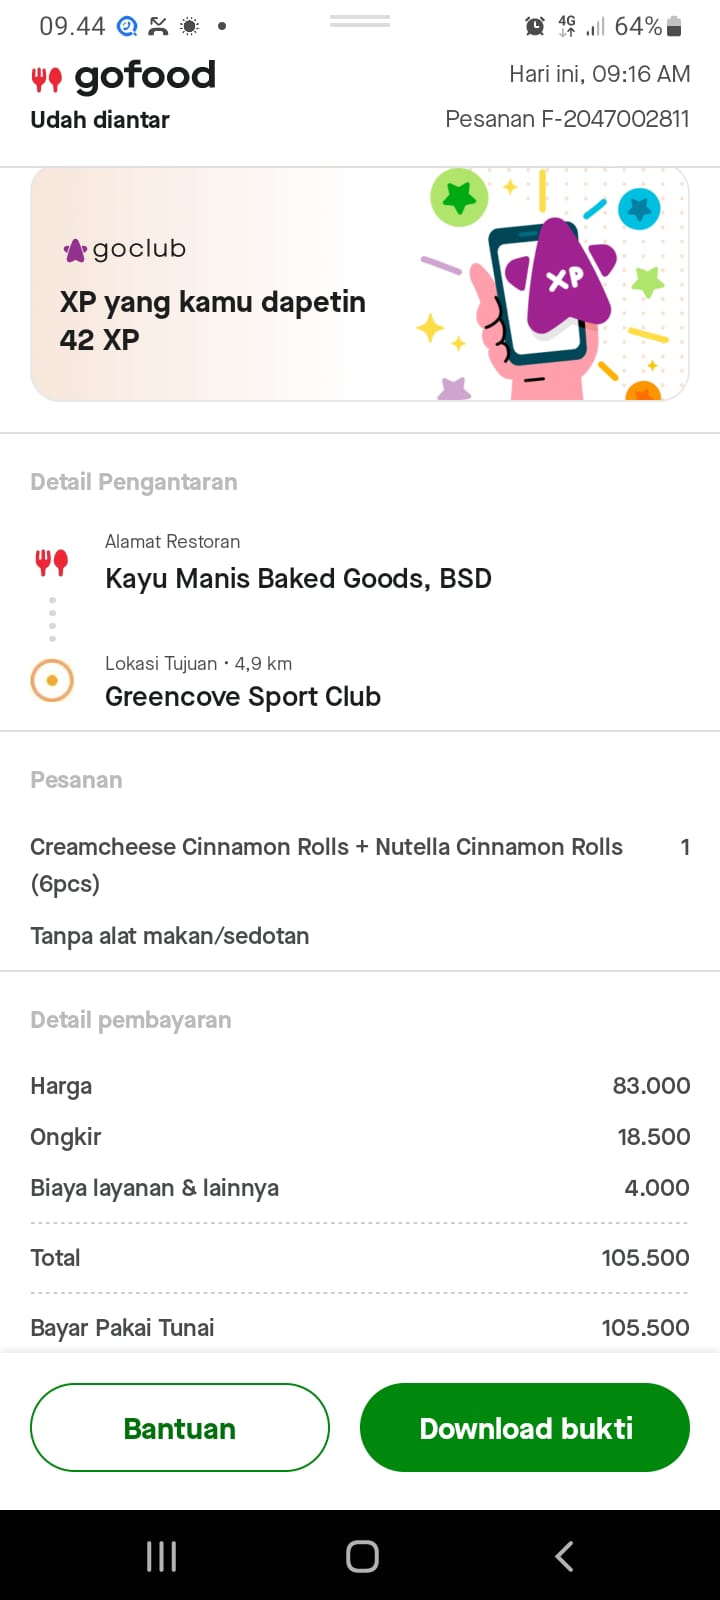Image resolution: width=720 pixels, height=1600 pixels.
Task: Tap the Bayar Pakai Tunai payment row
Action: click(360, 1328)
